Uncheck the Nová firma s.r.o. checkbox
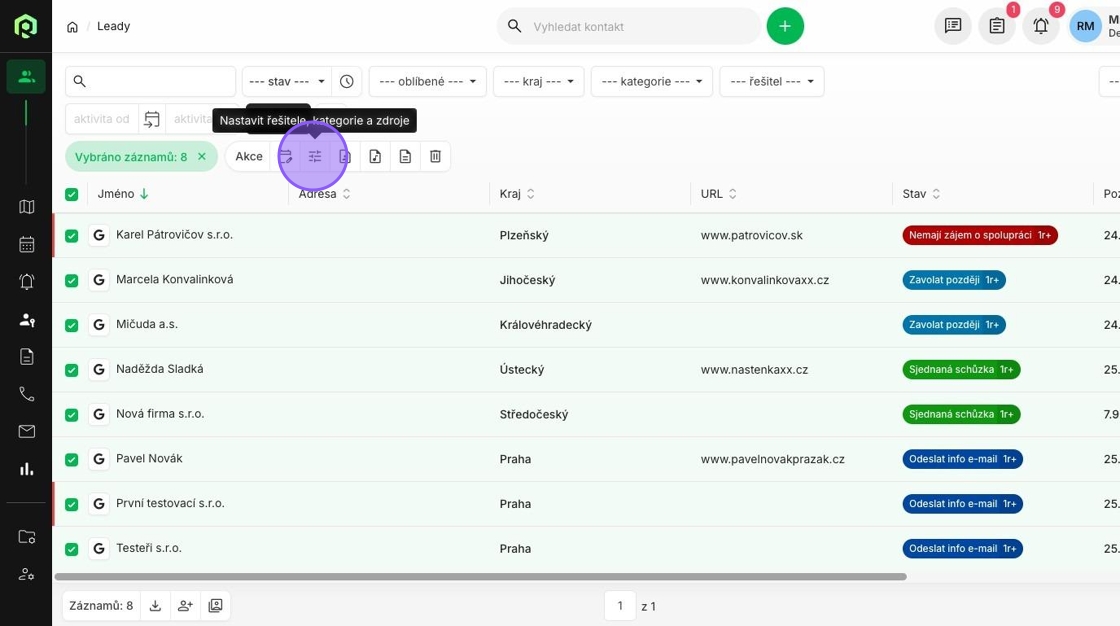1120x626 pixels. pyautogui.click(x=71, y=415)
